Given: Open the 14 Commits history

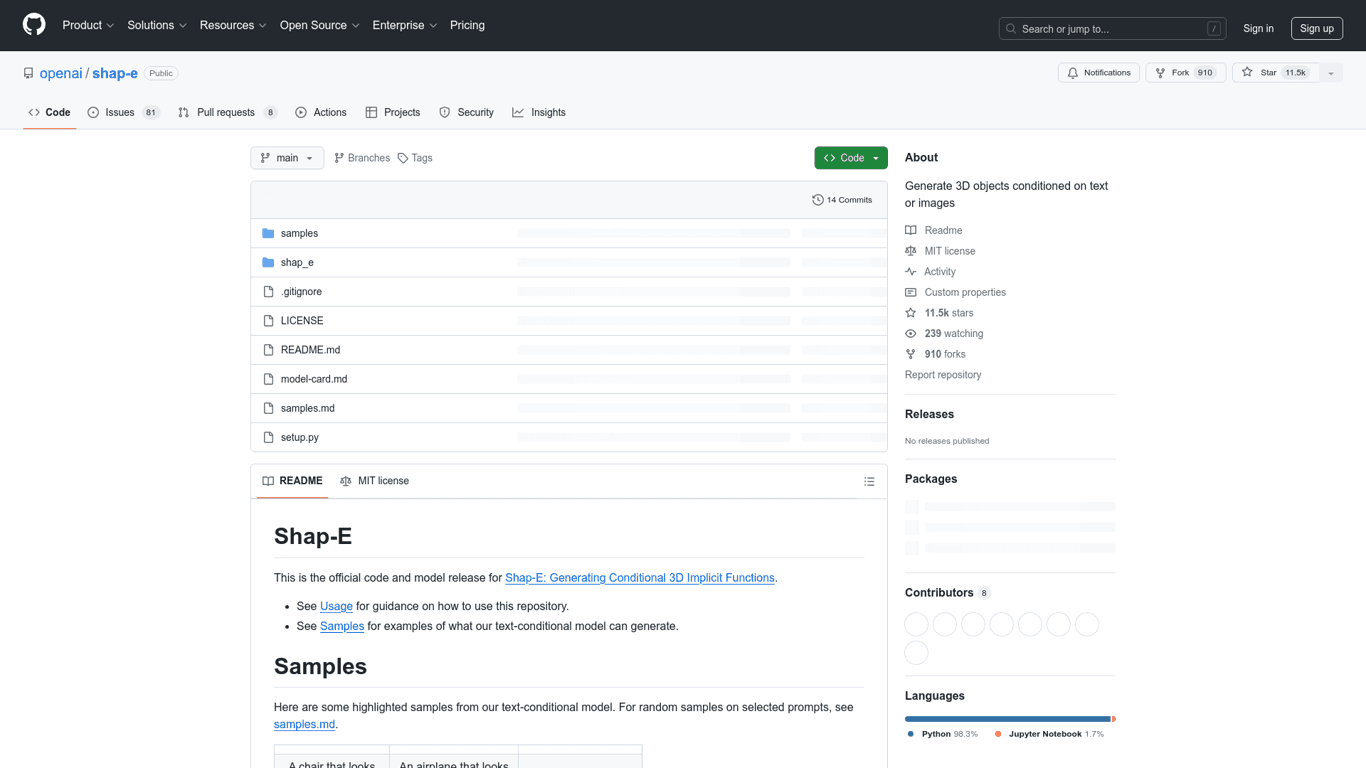Looking at the screenshot, I should click(842, 200).
